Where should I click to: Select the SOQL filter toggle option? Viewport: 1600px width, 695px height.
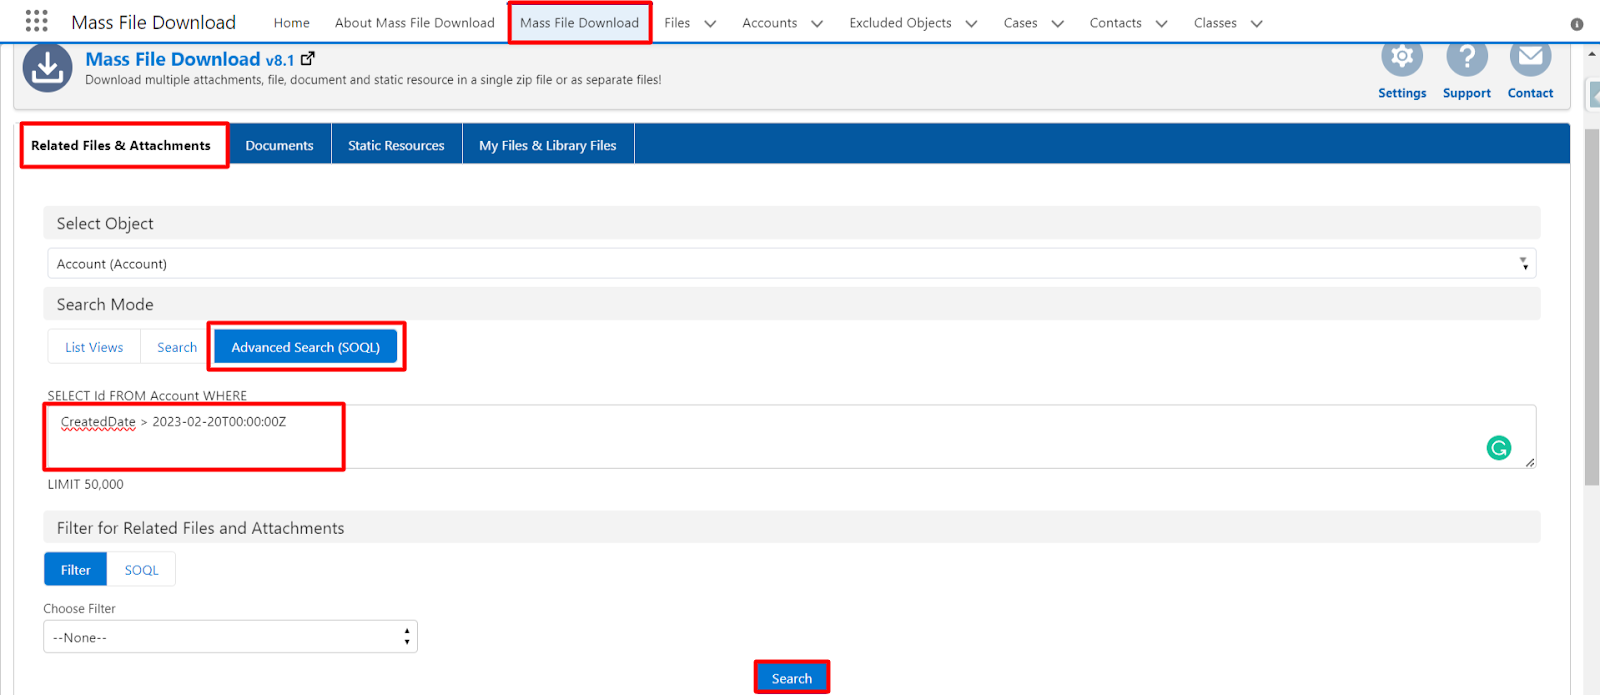pyautogui.click(x=141, y=570)
